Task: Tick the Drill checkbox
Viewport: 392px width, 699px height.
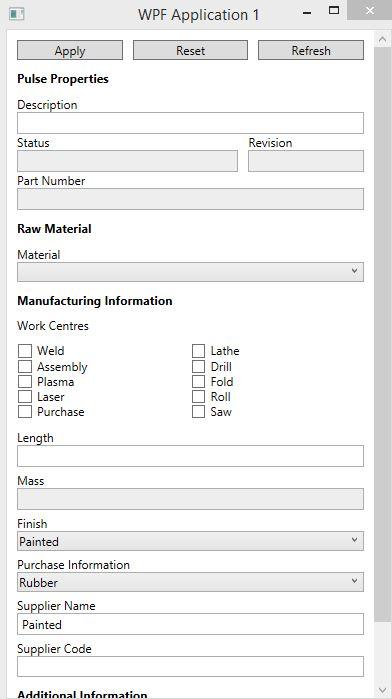Action: pos(198,366)
